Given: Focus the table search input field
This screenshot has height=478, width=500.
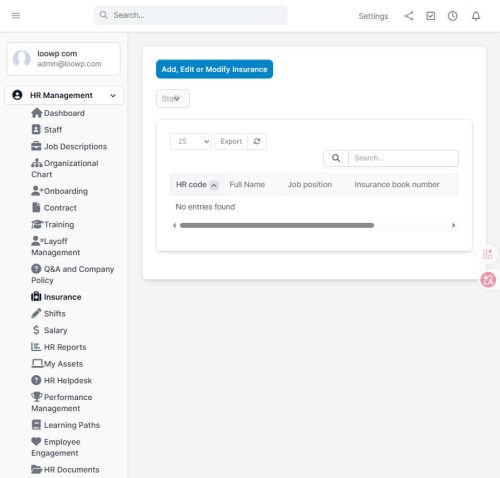Looking at the screenshot, I should point(403,158).
